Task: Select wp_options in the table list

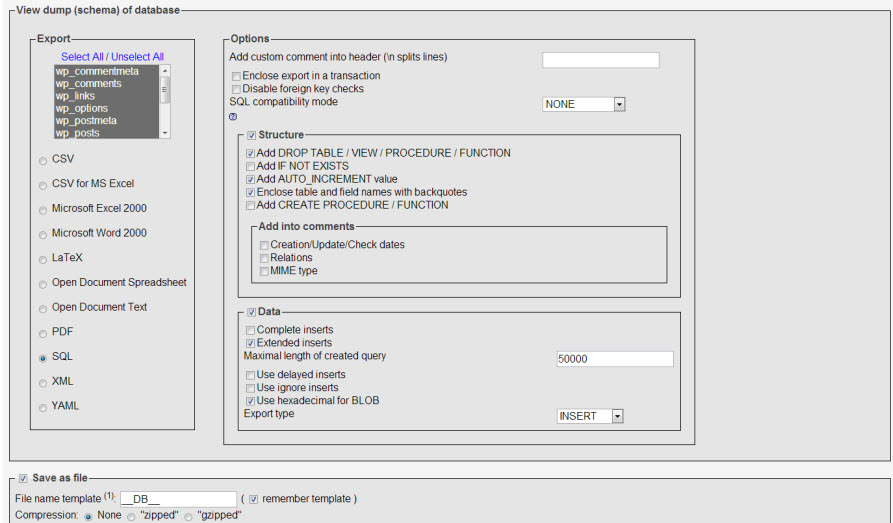Action: (x=106, y=108)
